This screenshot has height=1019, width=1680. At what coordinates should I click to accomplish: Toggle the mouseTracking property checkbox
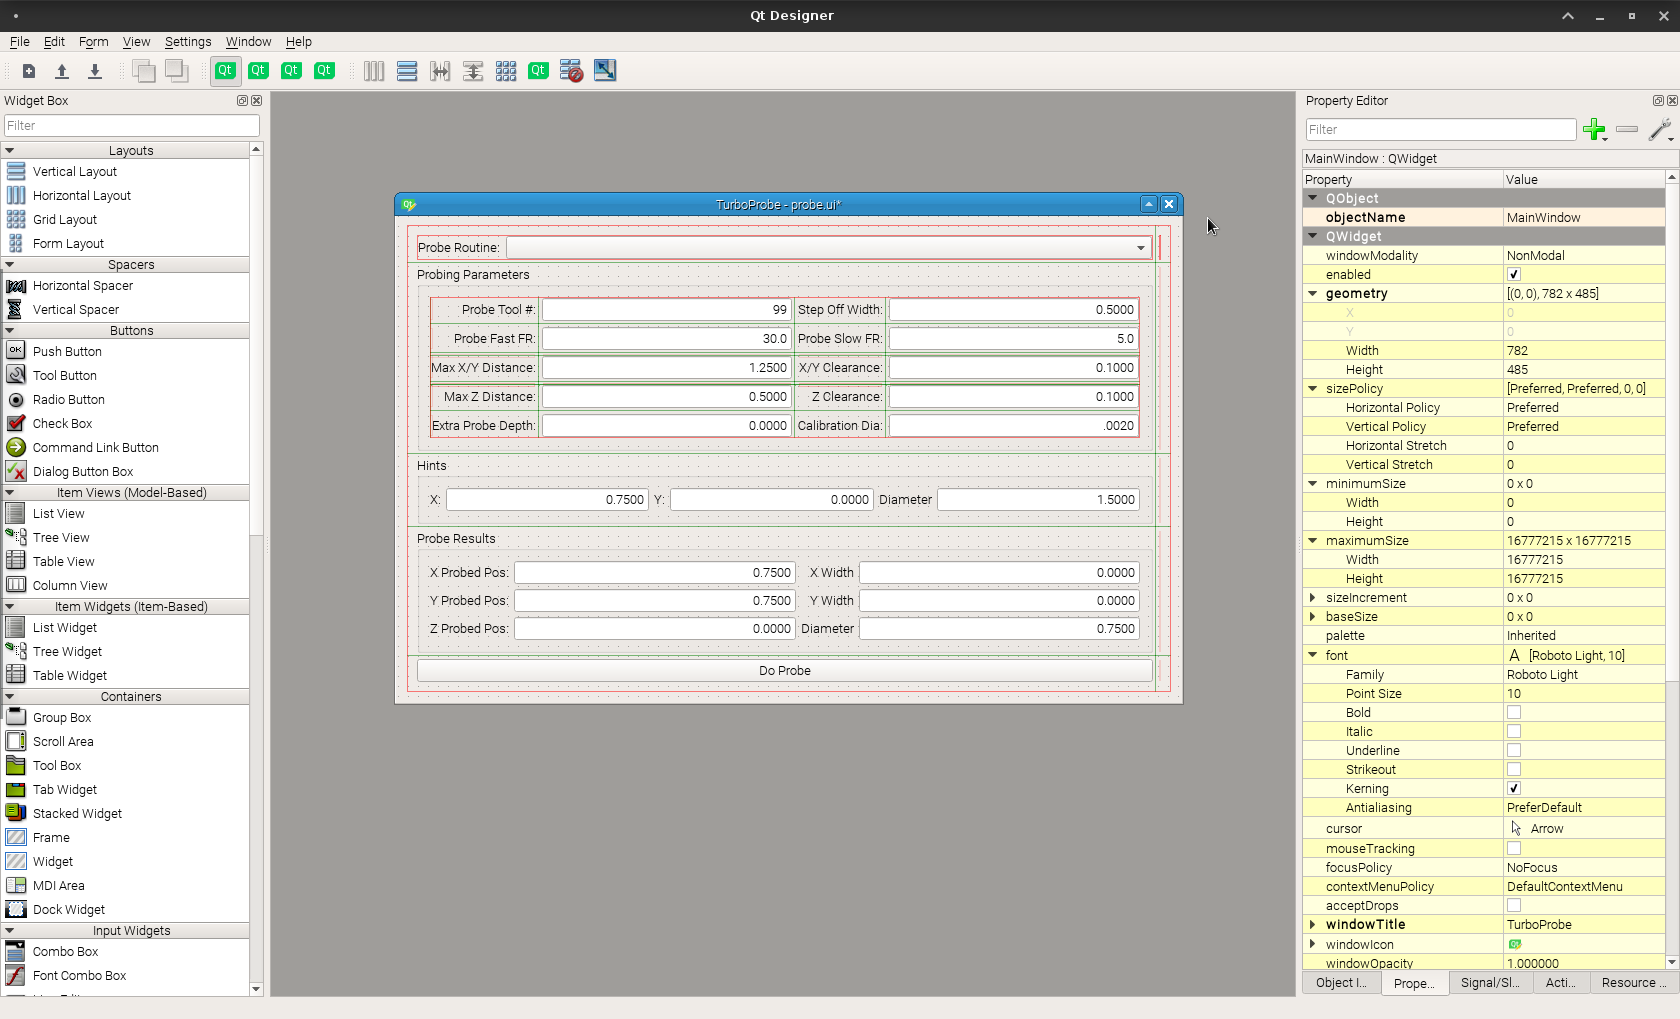point(1514,849)
